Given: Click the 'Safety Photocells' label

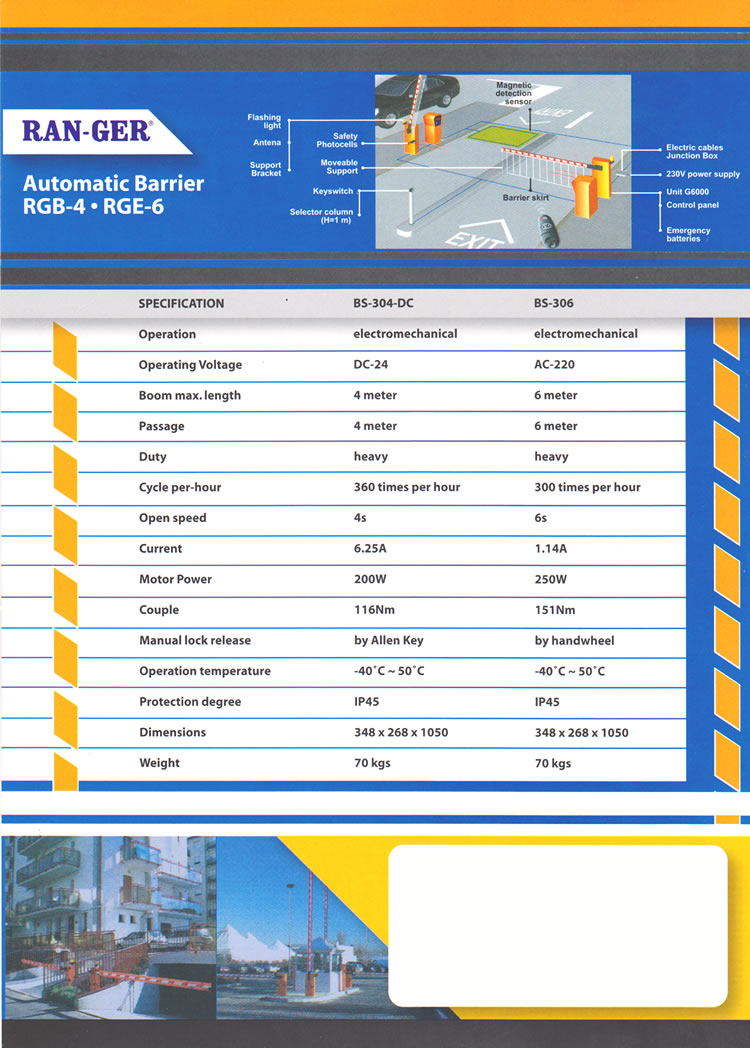Looking at the screenshot, I should tap(337, 140).
